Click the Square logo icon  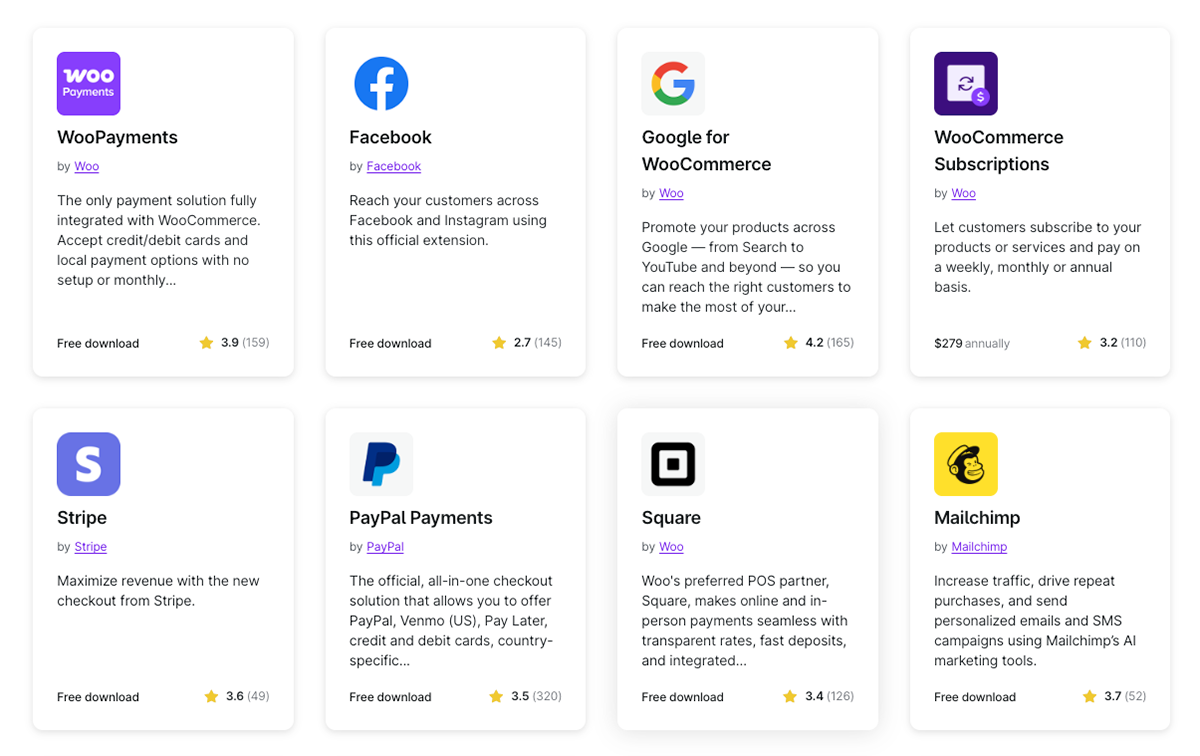click(x=673, y=464)
